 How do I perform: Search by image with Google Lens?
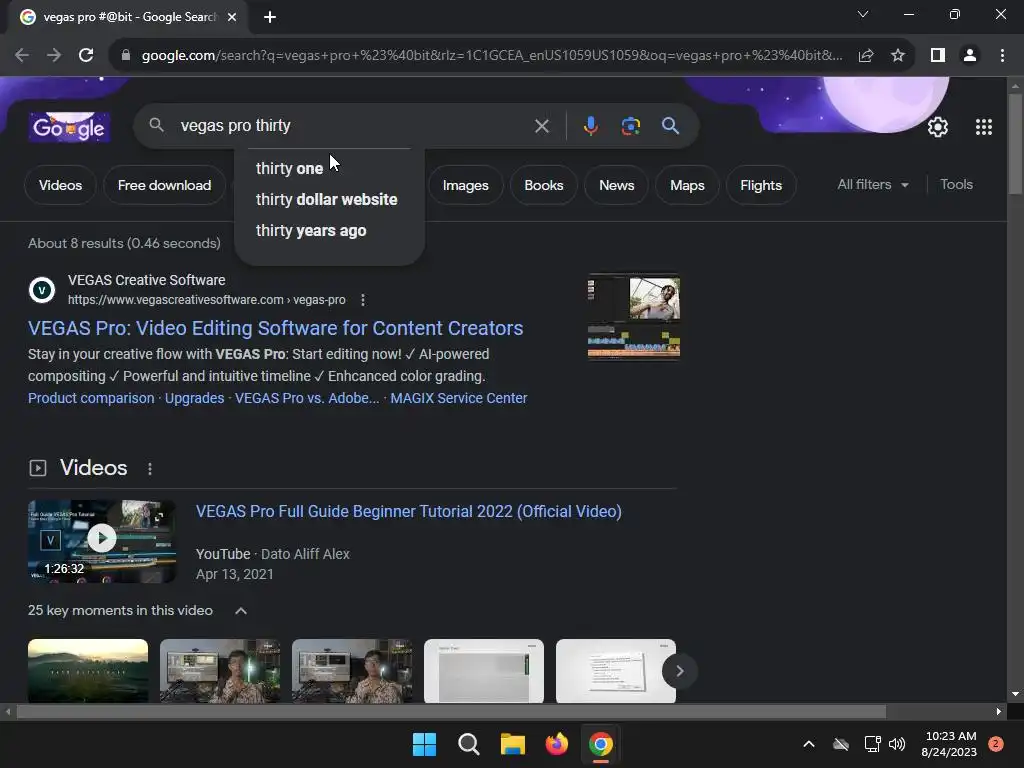pos(630,126)
